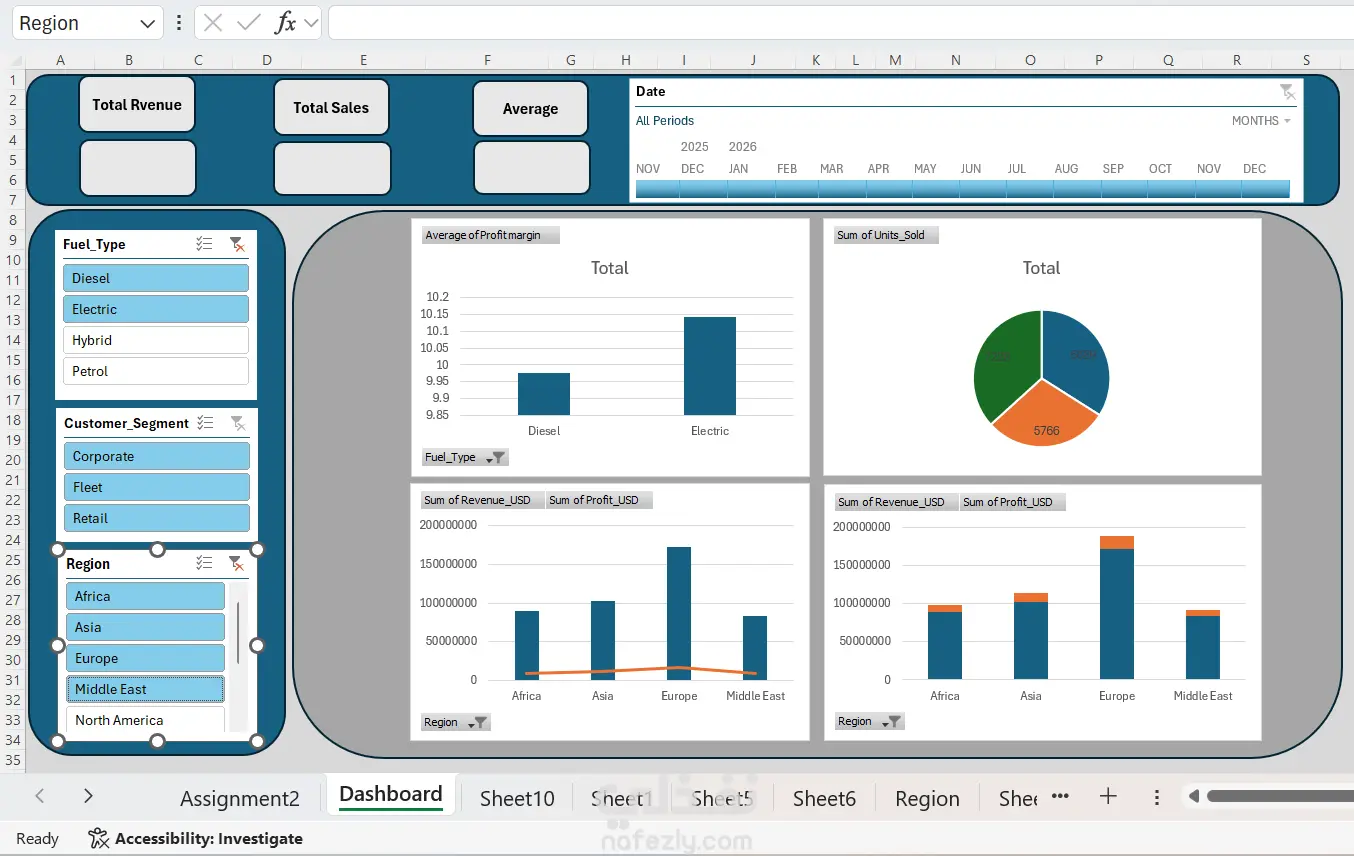Click the Region slicer vertical scrollbar
Image resolution: width=1354 pixels, height=856 pixels.
click(x=238, y=635)
